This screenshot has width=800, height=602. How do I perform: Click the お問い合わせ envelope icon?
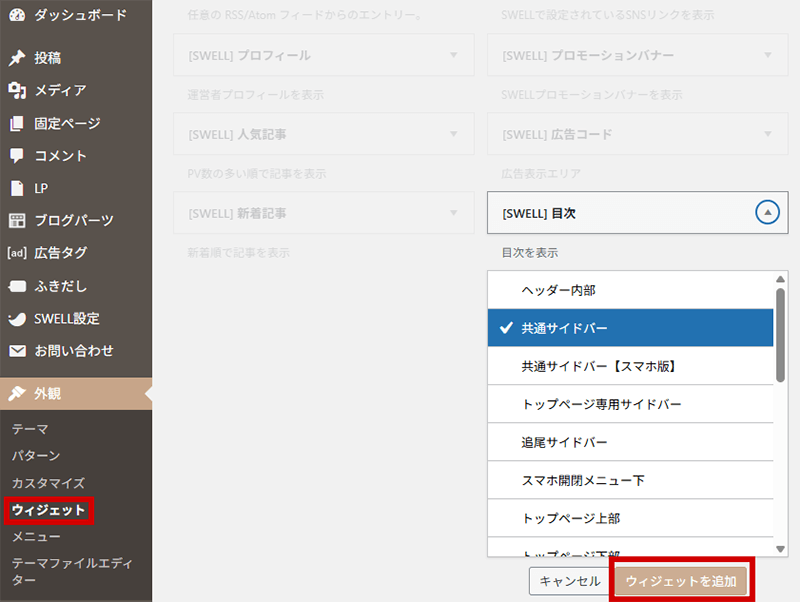coord(17,351)
